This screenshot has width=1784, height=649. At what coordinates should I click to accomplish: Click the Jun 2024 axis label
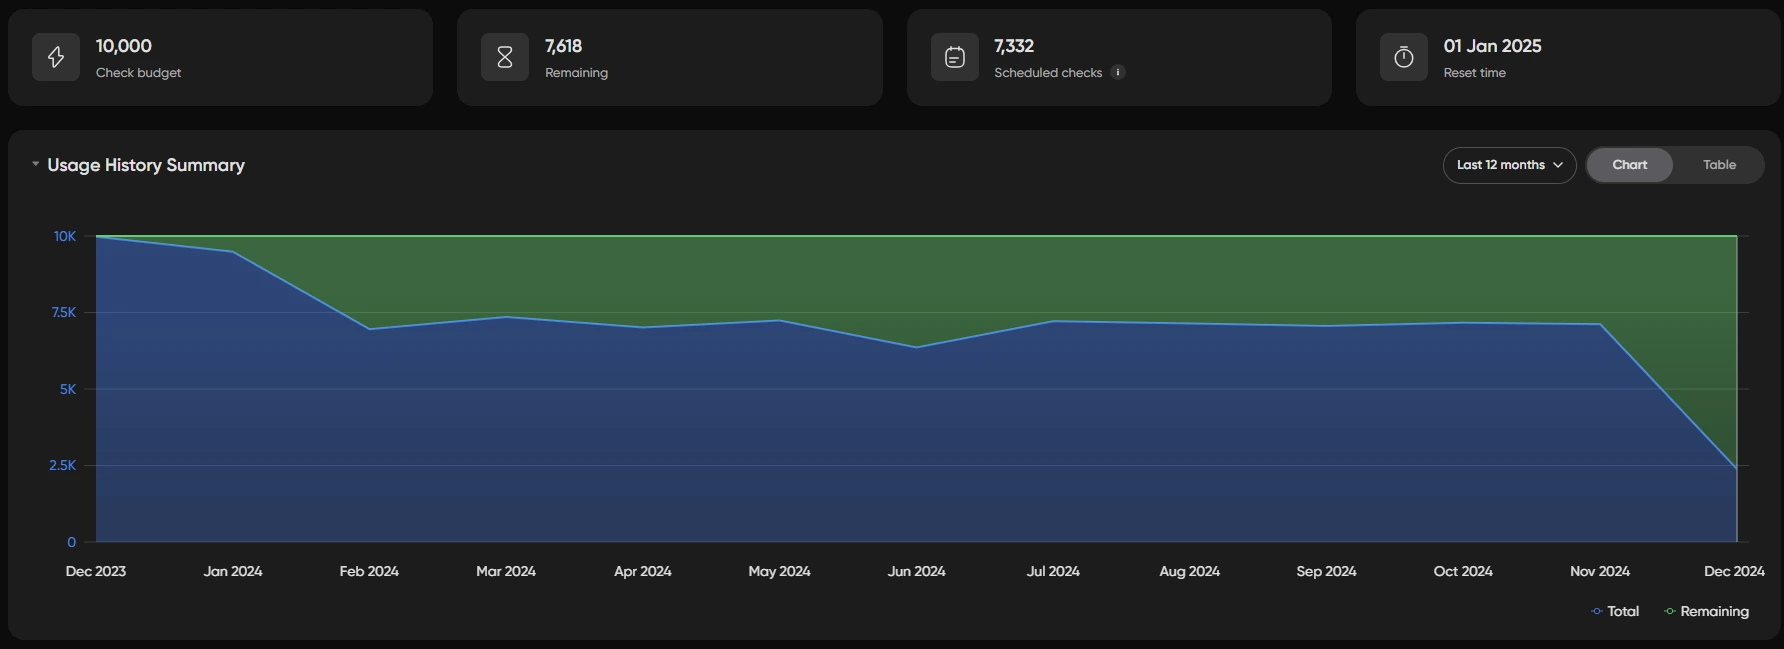point(916,571)
